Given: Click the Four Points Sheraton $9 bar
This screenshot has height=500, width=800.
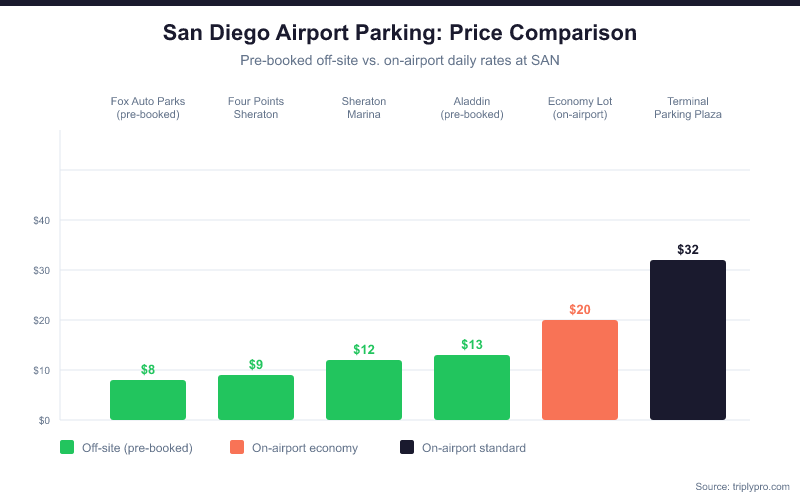Looking at the screenshot, I should tap(256, 397).
